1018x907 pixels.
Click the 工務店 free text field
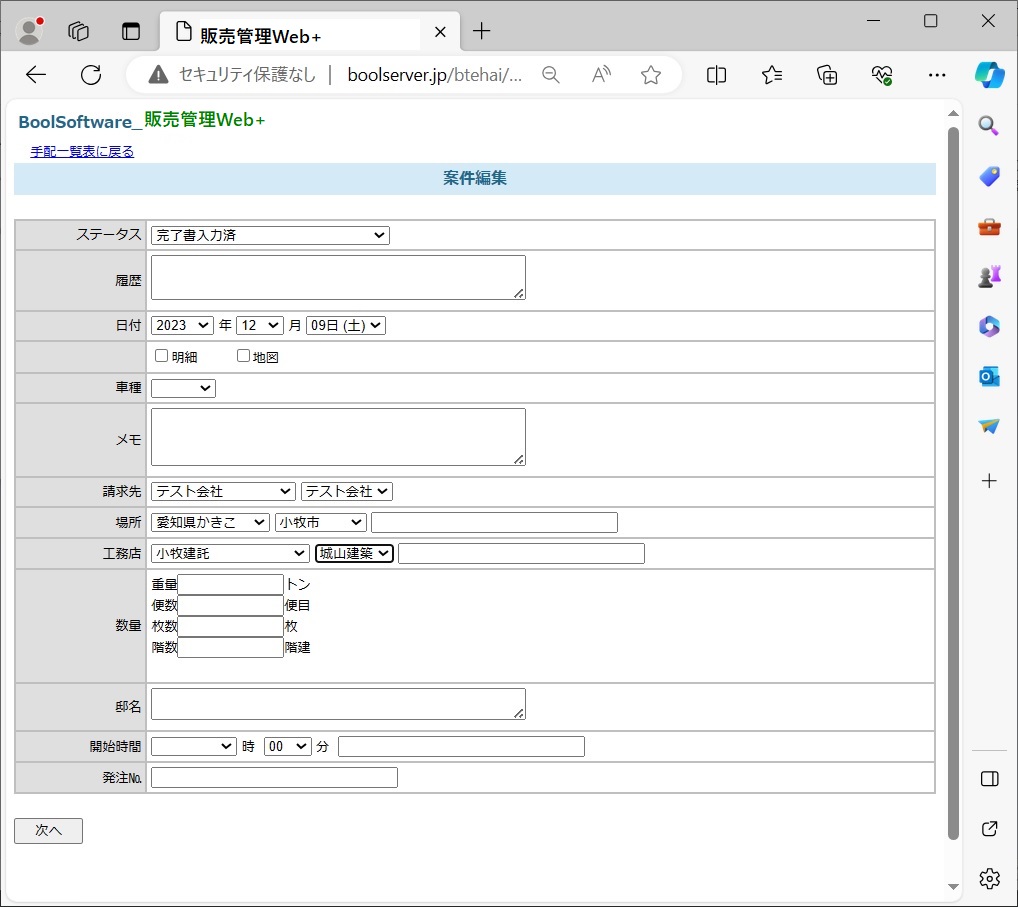point(521,553)
